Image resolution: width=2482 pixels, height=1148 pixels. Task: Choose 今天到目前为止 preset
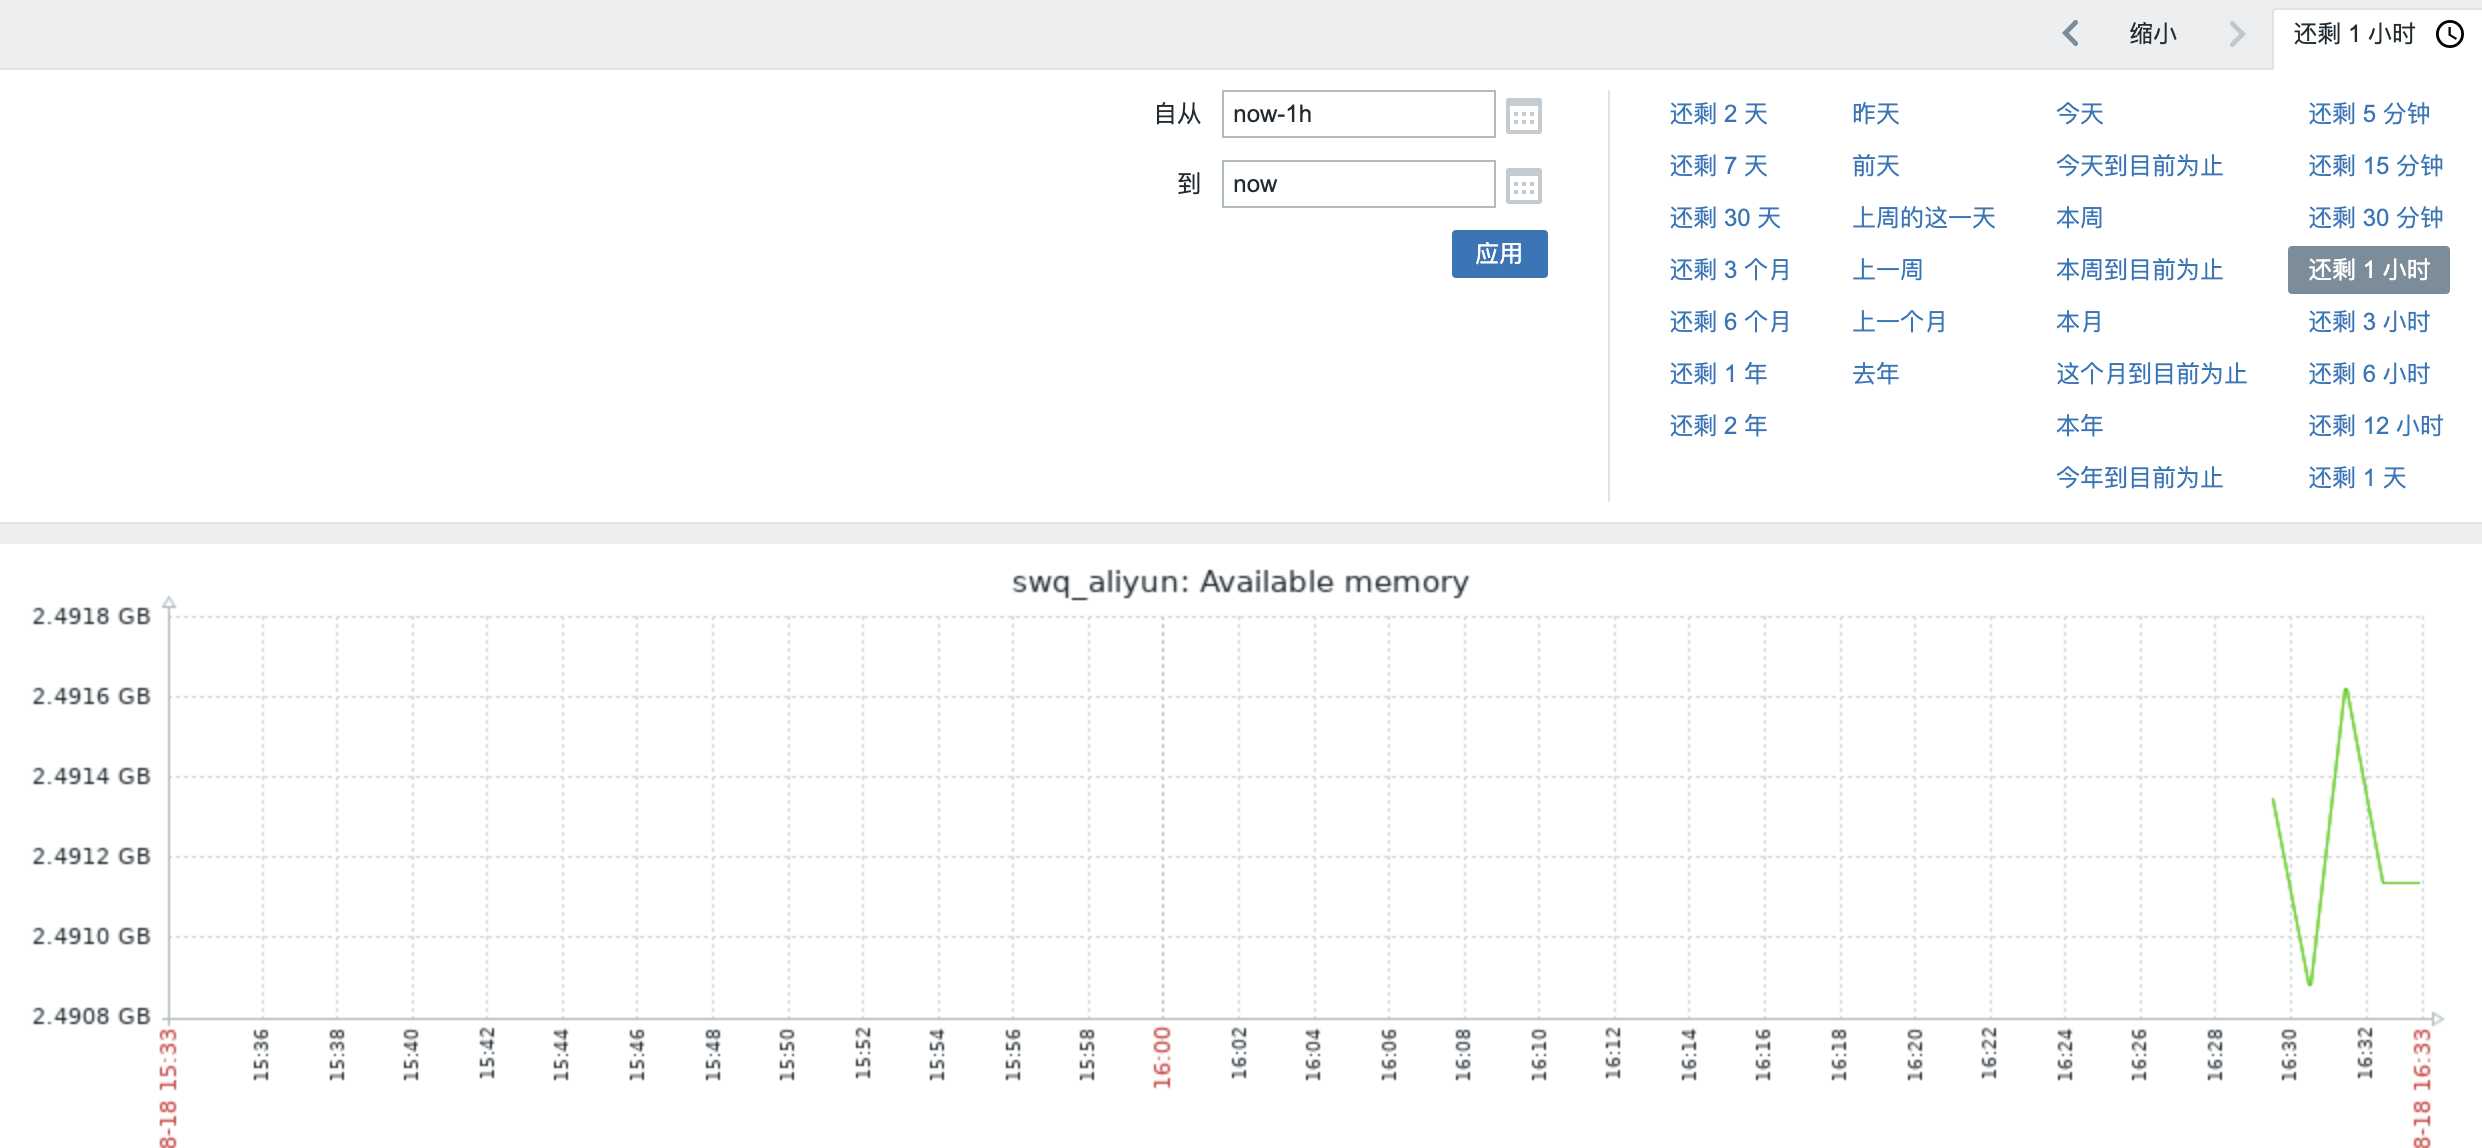(2139, 166)
